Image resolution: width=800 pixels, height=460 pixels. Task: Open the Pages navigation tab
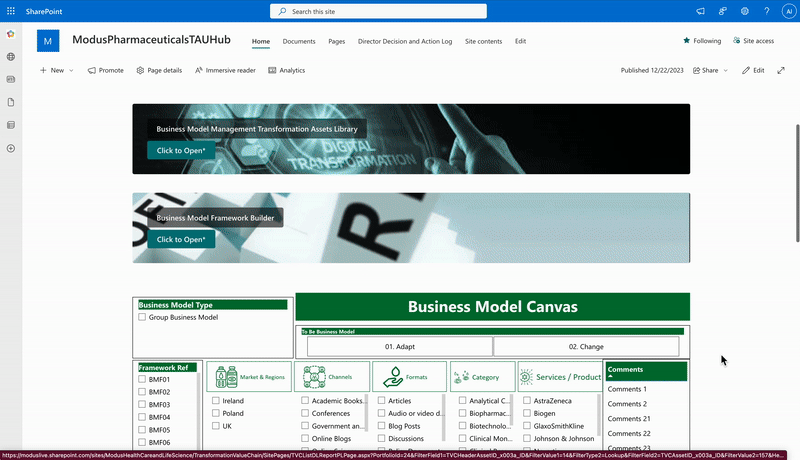[x=337, y=41]
